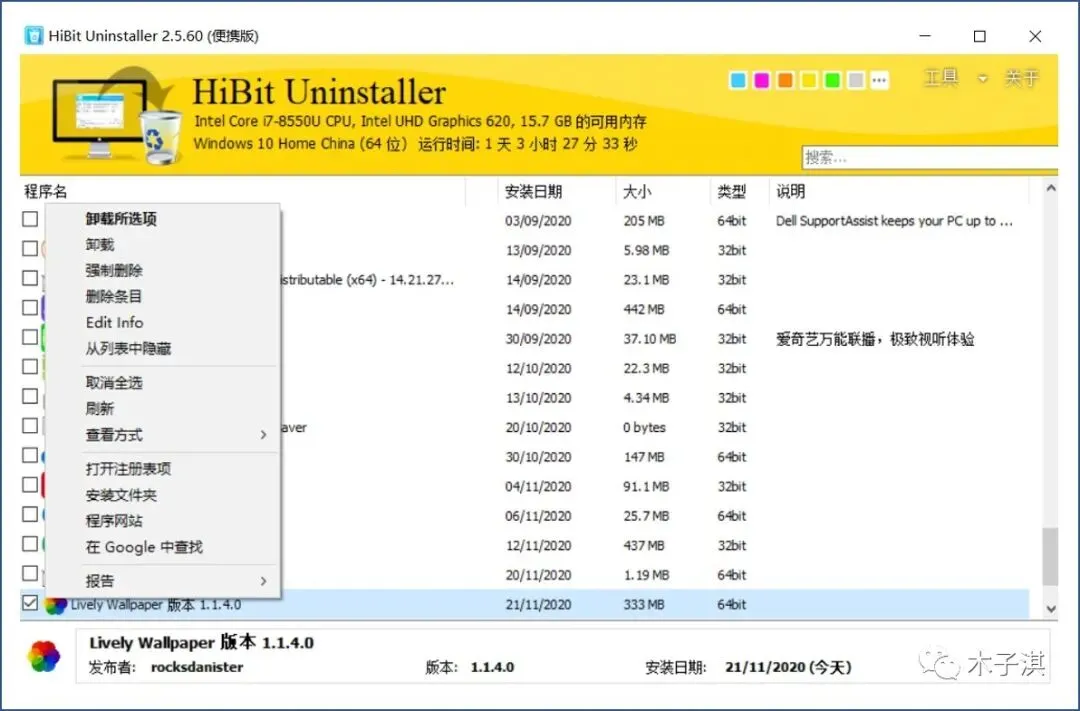Uncheck the Lively Wallpaper row checkbox
This screenshot has width=1080, height=711.
pos(30,603)
